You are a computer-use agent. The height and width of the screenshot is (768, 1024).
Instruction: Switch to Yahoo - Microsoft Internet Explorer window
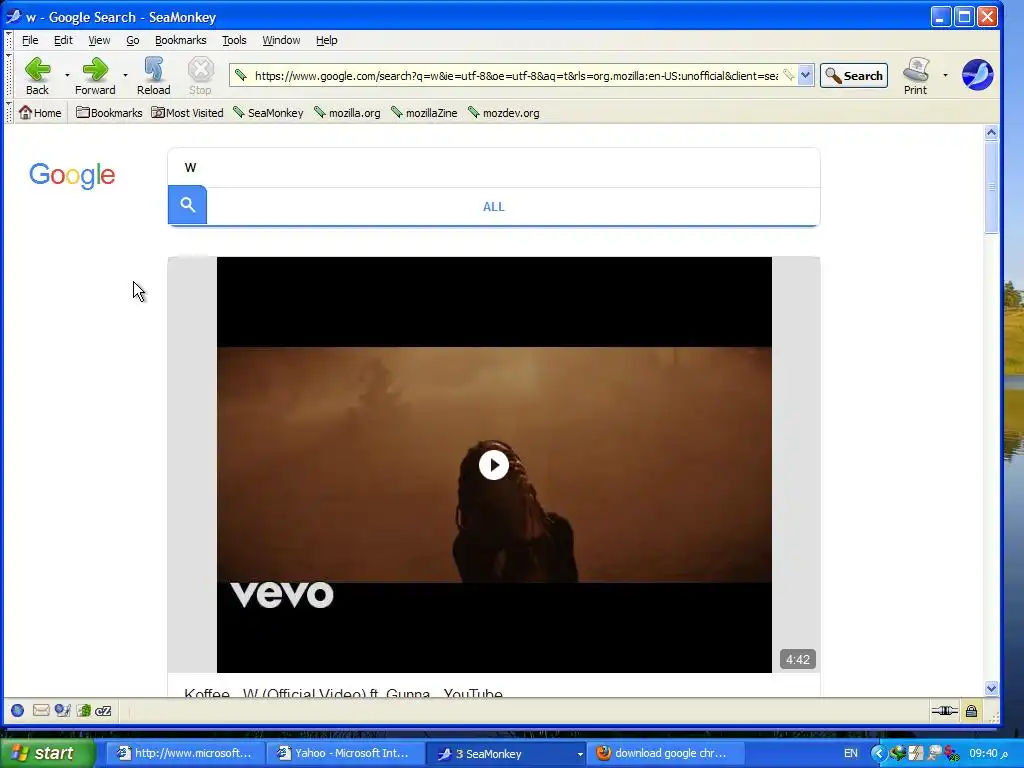tap(345, 754)
